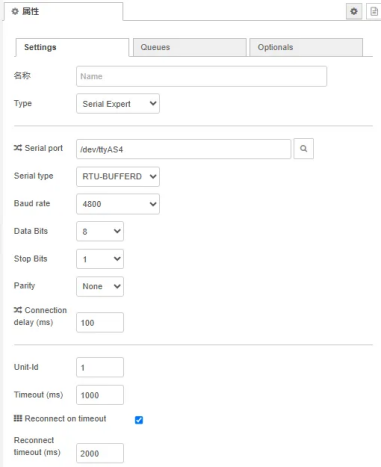Select the 属性 properties tab
This screenshot has width=381, height=467.
[63, 11]
